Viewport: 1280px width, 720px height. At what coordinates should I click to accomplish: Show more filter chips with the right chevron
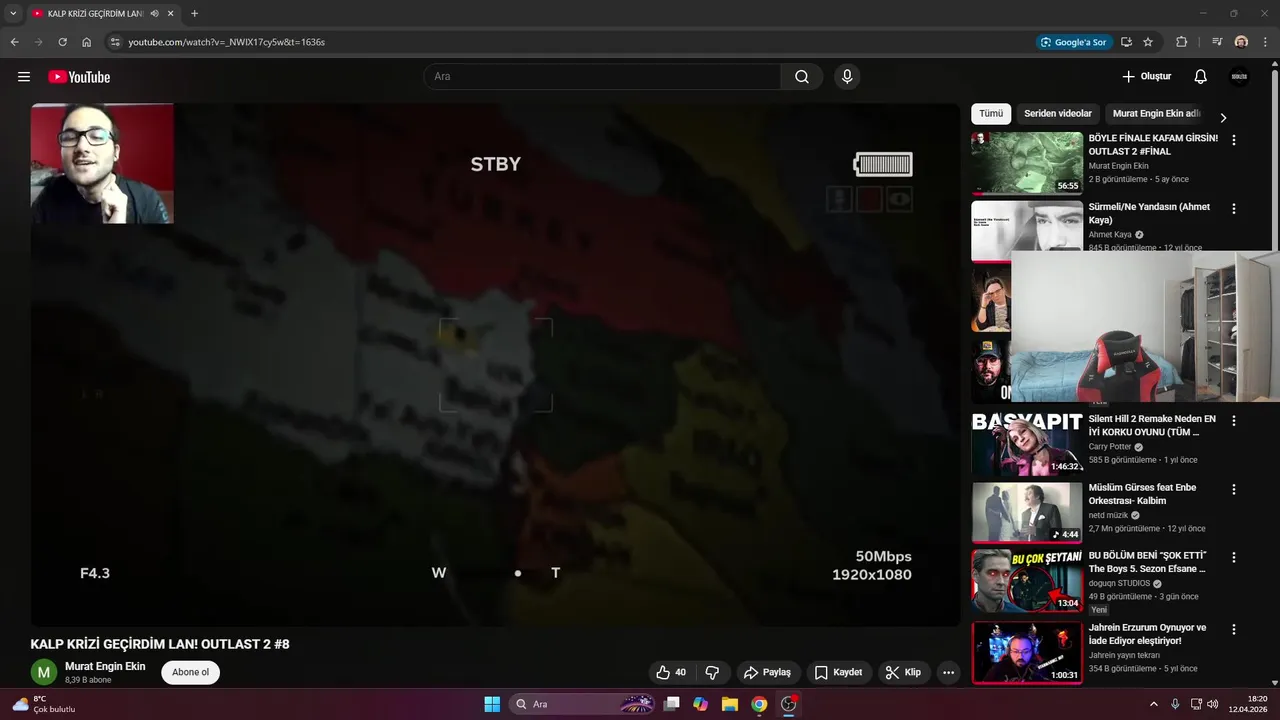(x=1222, y=117)
